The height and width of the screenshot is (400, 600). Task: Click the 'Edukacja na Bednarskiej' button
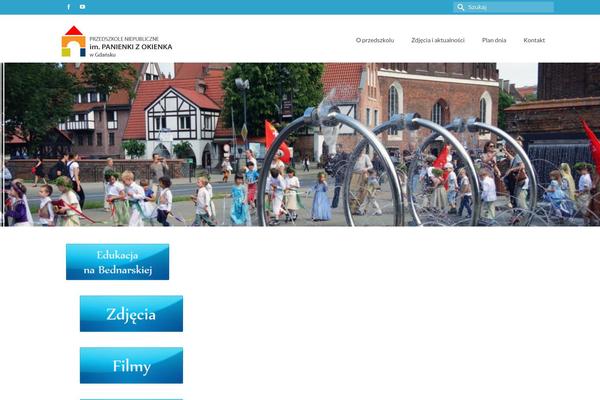[117, 262]
